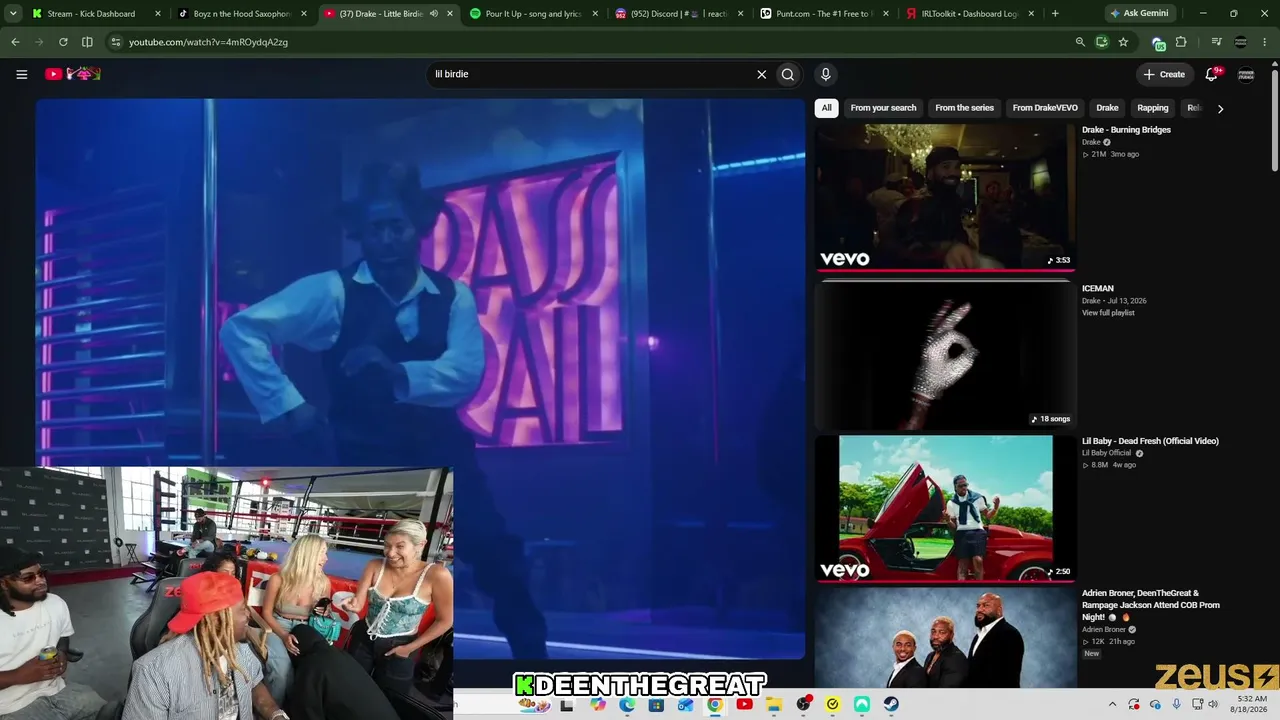Select the All filter chip
The width and height of the screenshot is (1280, 720).
click(x=826, y=108)
